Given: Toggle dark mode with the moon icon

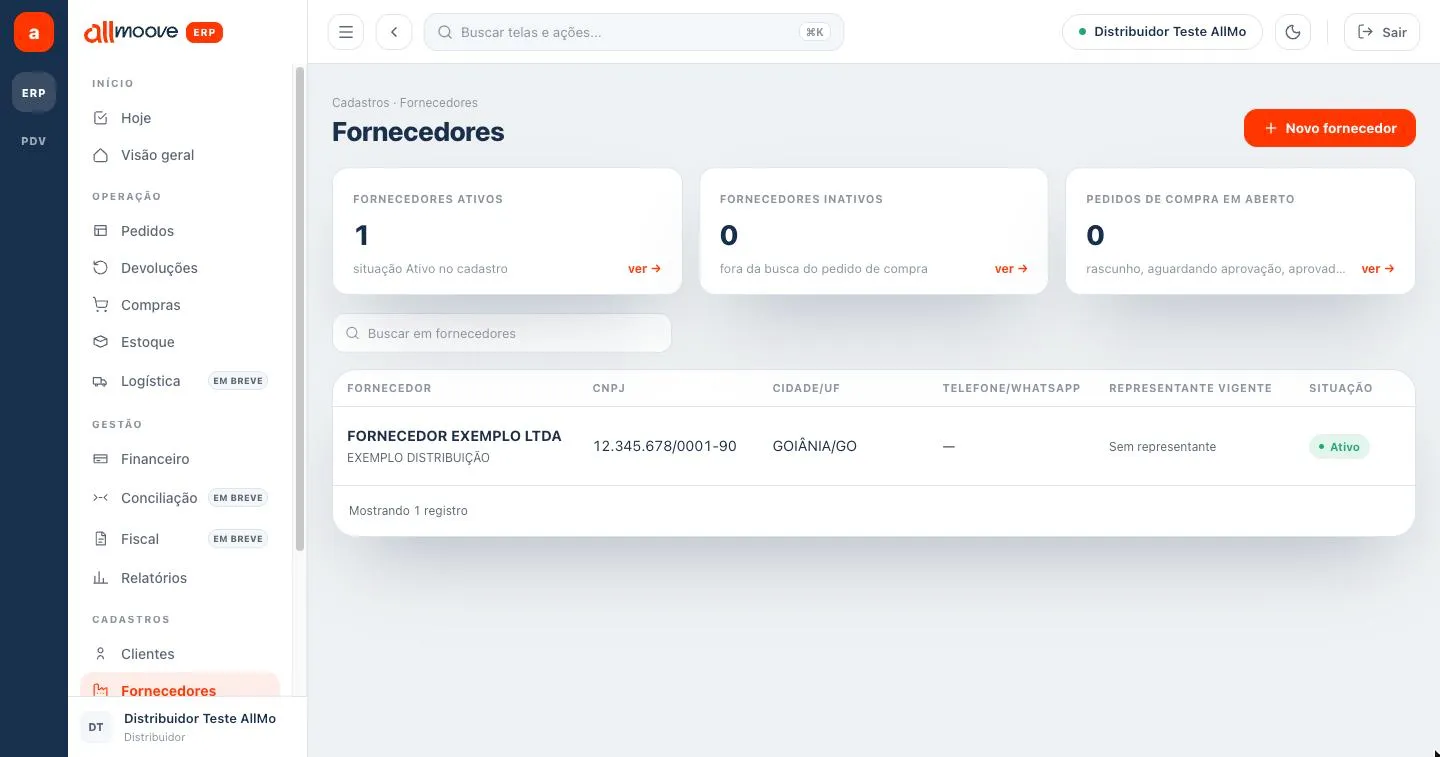Looking at the screenshot, I should pos(1293,32).
